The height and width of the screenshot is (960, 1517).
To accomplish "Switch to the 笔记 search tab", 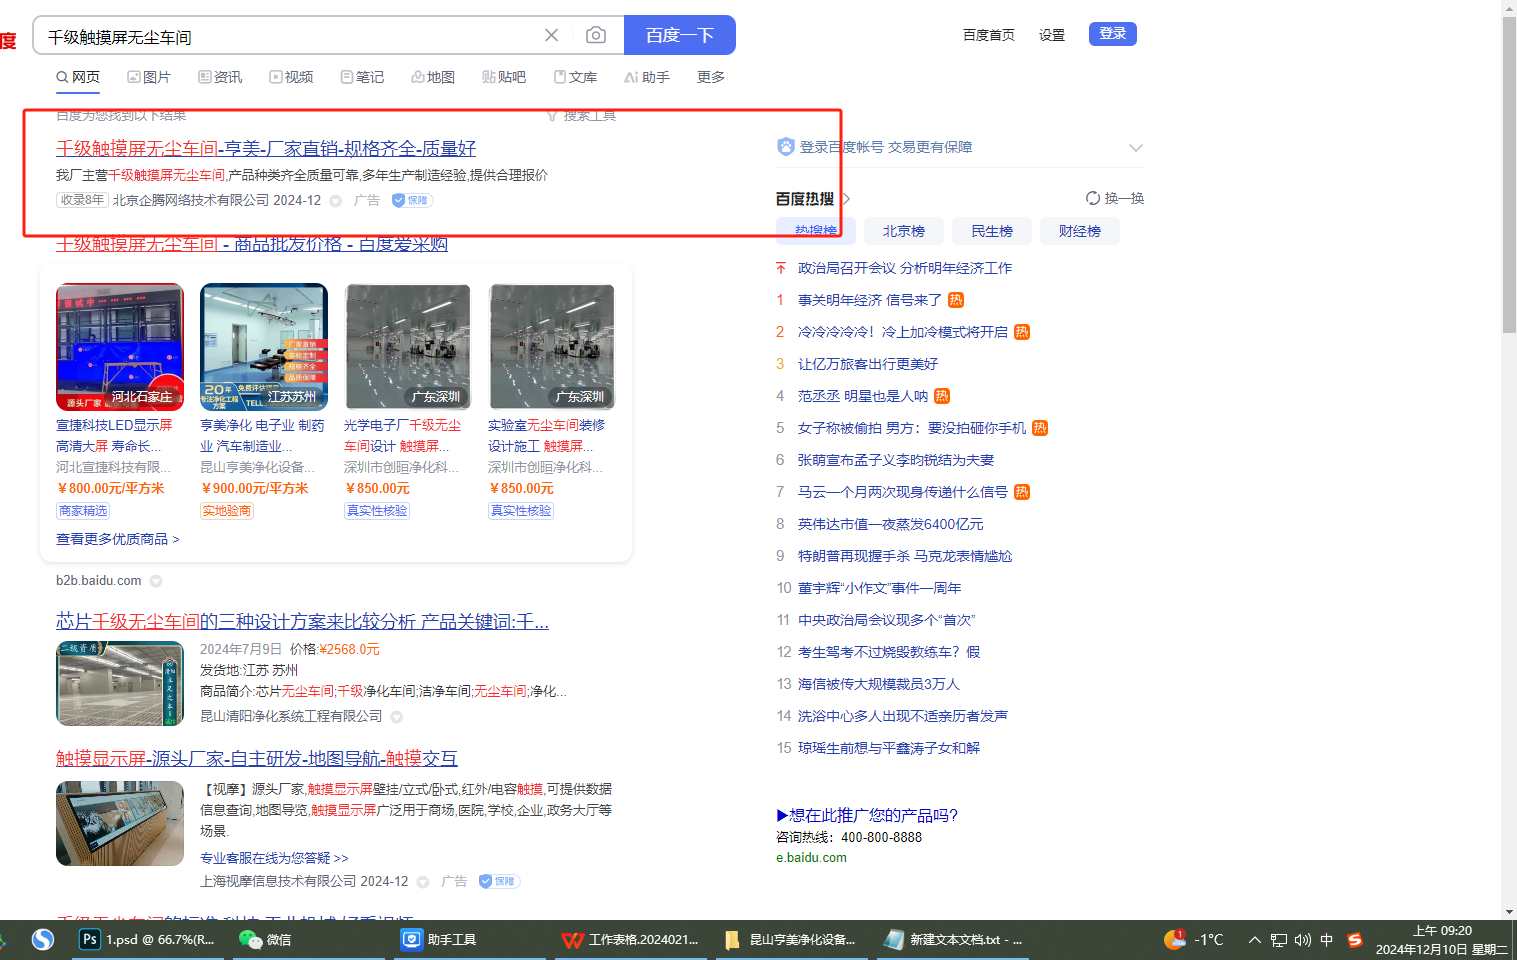I will pyautogui.click(x=362, y=77).
